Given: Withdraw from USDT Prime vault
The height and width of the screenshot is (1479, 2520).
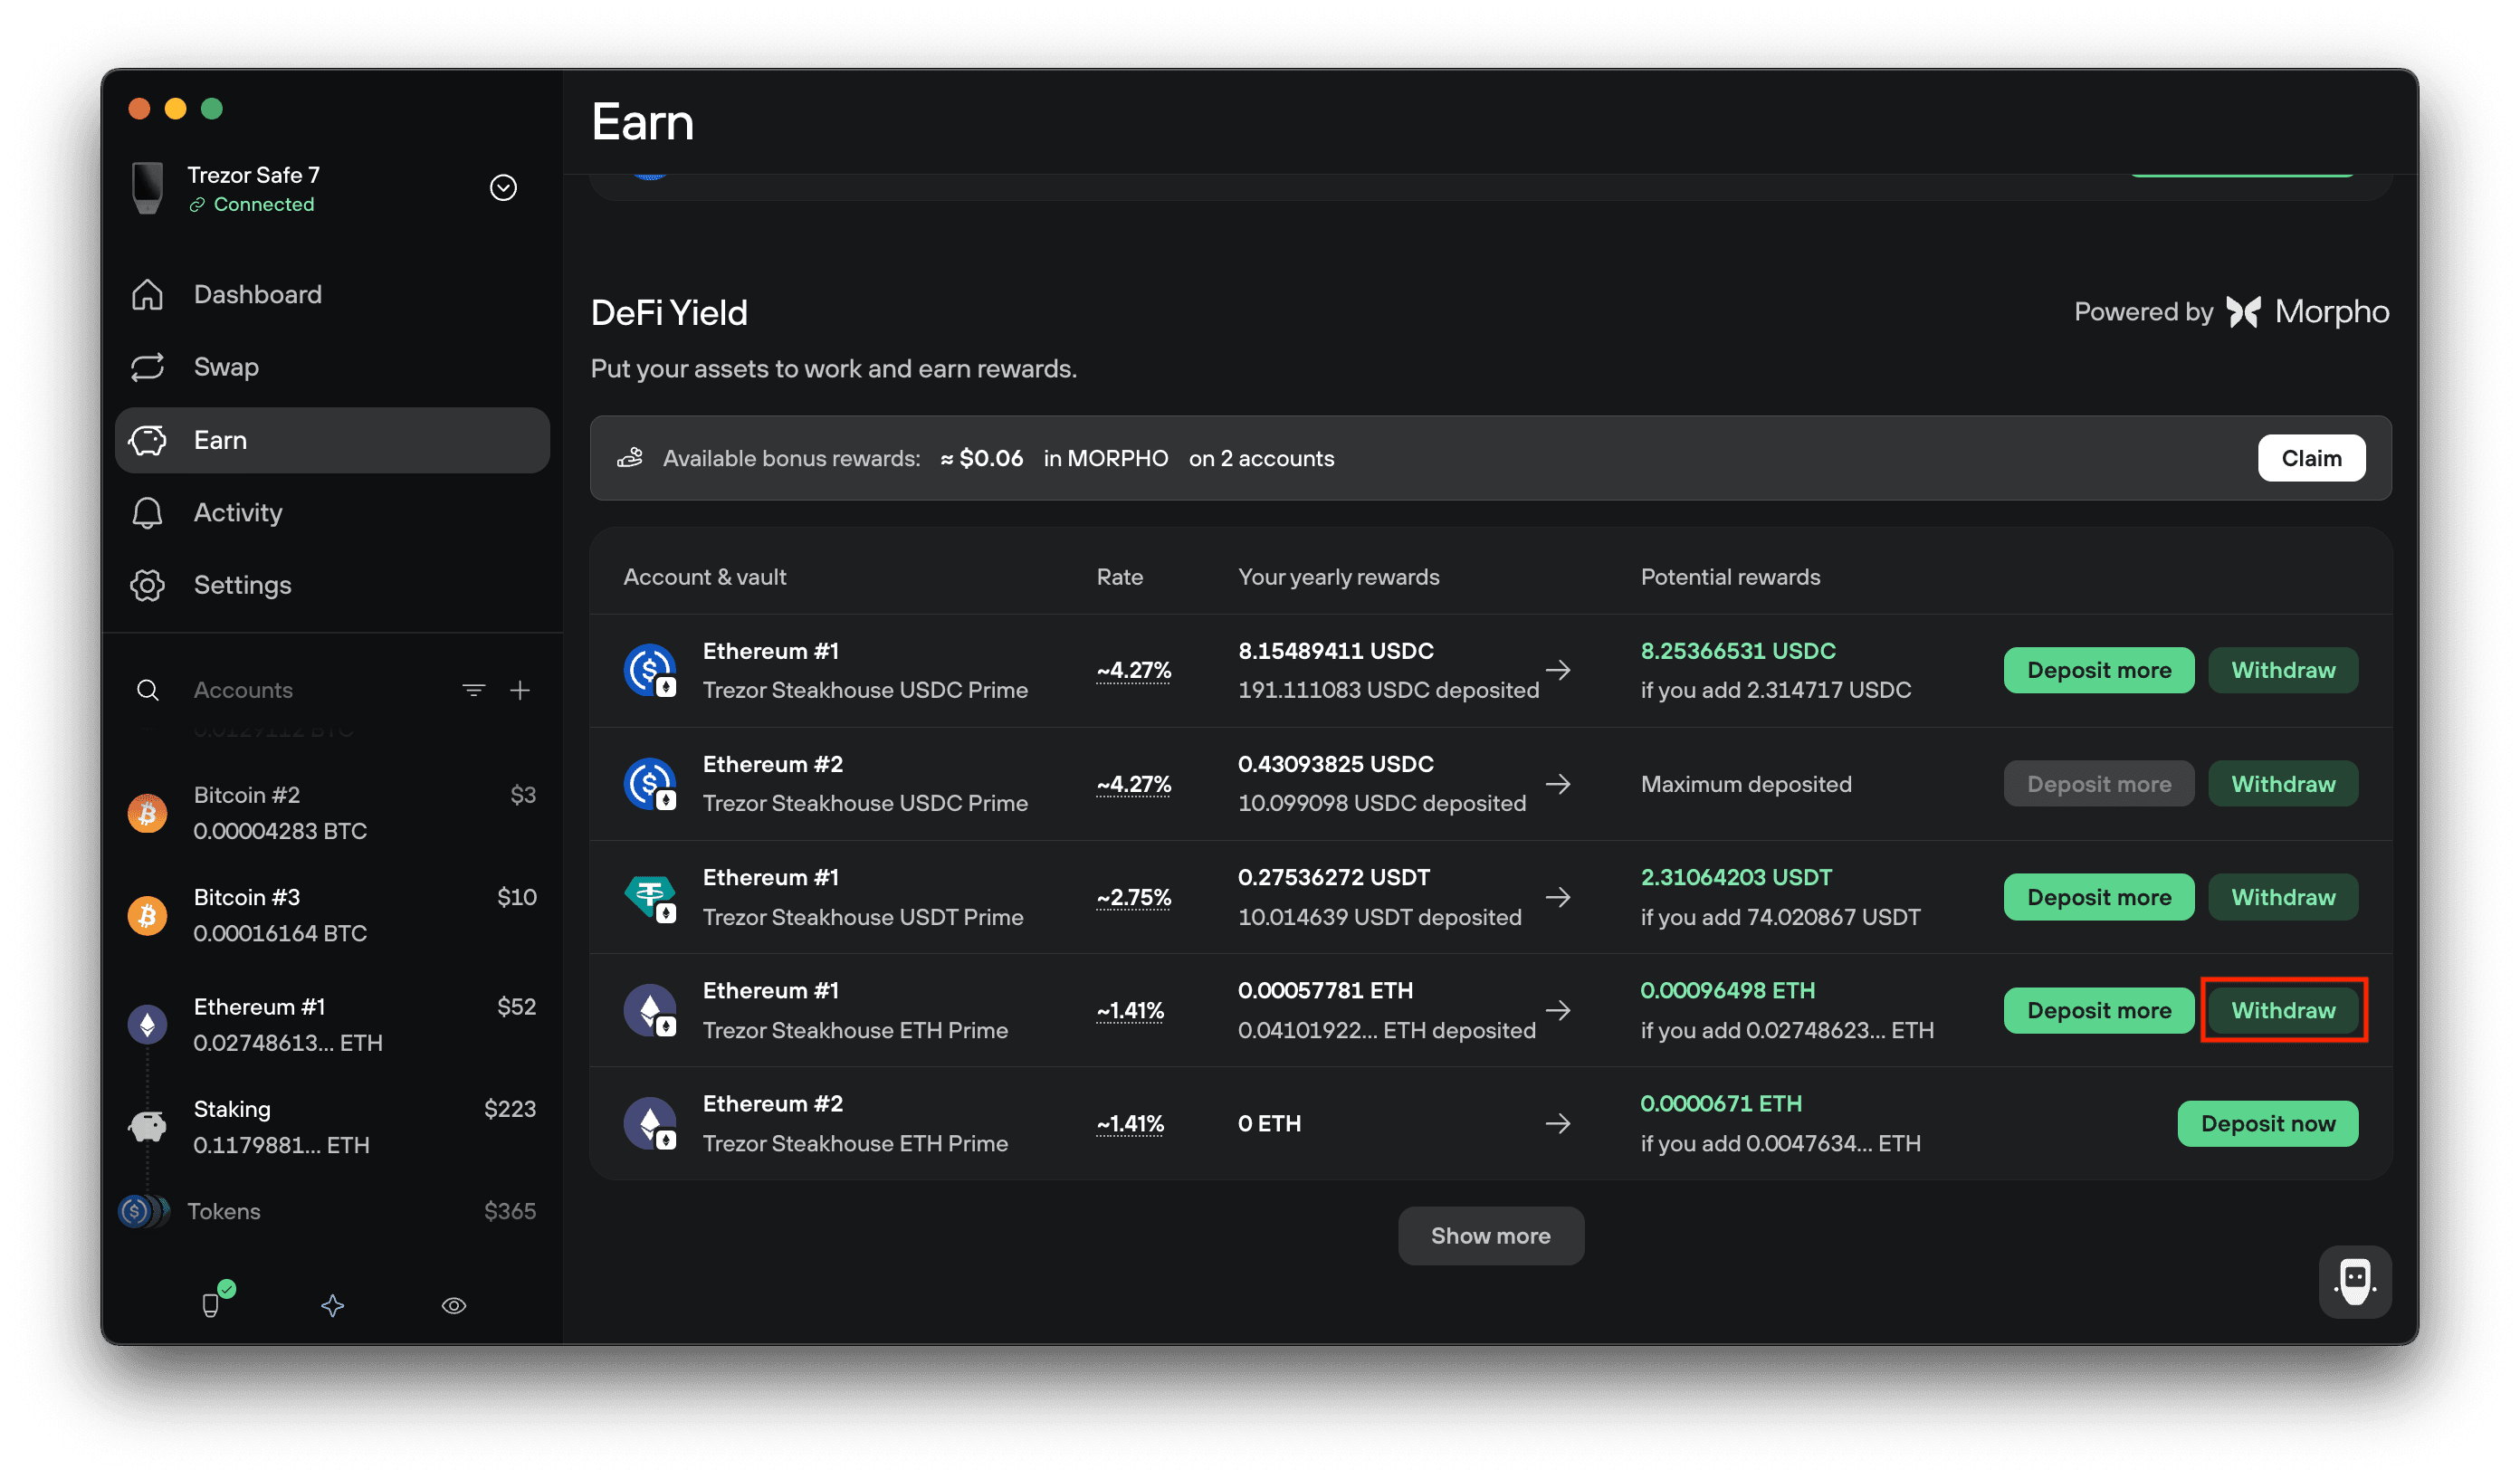Looking at the screenshot, I should click(x=2283, y=897).
